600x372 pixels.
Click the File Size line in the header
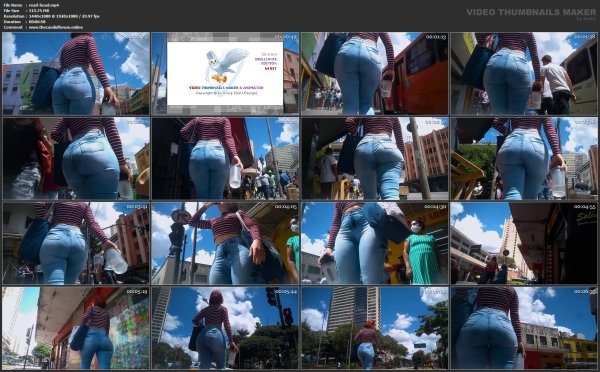(26, 11)
